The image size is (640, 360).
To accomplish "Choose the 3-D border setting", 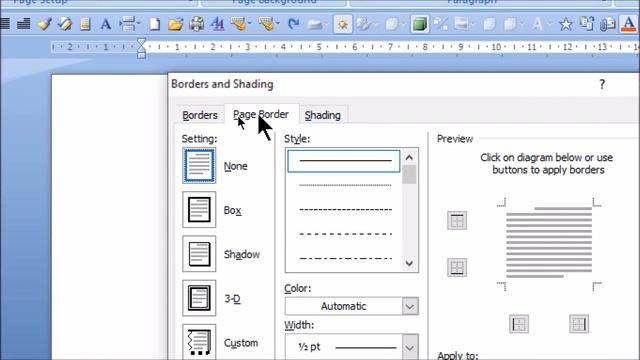I will click(199, 298).
